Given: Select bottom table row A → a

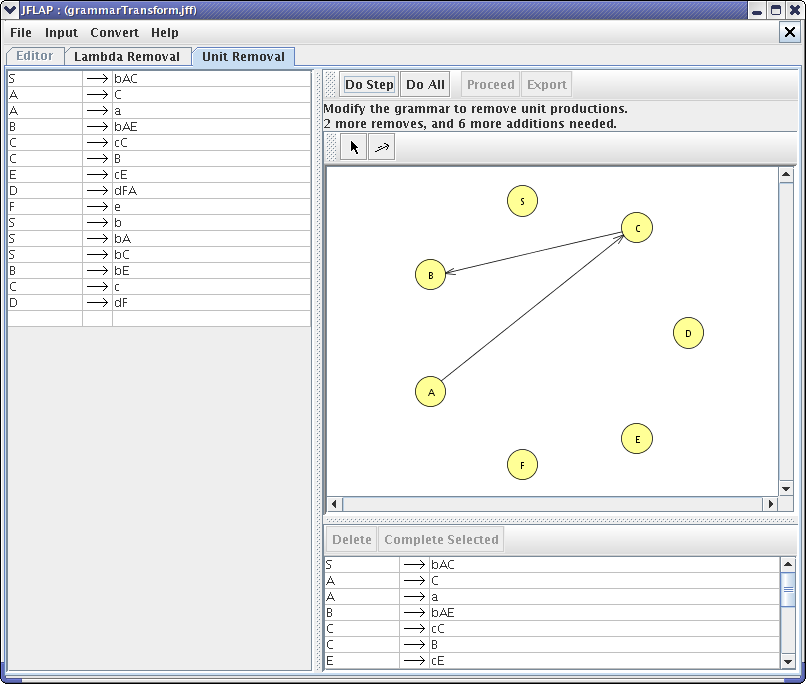Looking at the screenshot, I should tap(553, 597).
